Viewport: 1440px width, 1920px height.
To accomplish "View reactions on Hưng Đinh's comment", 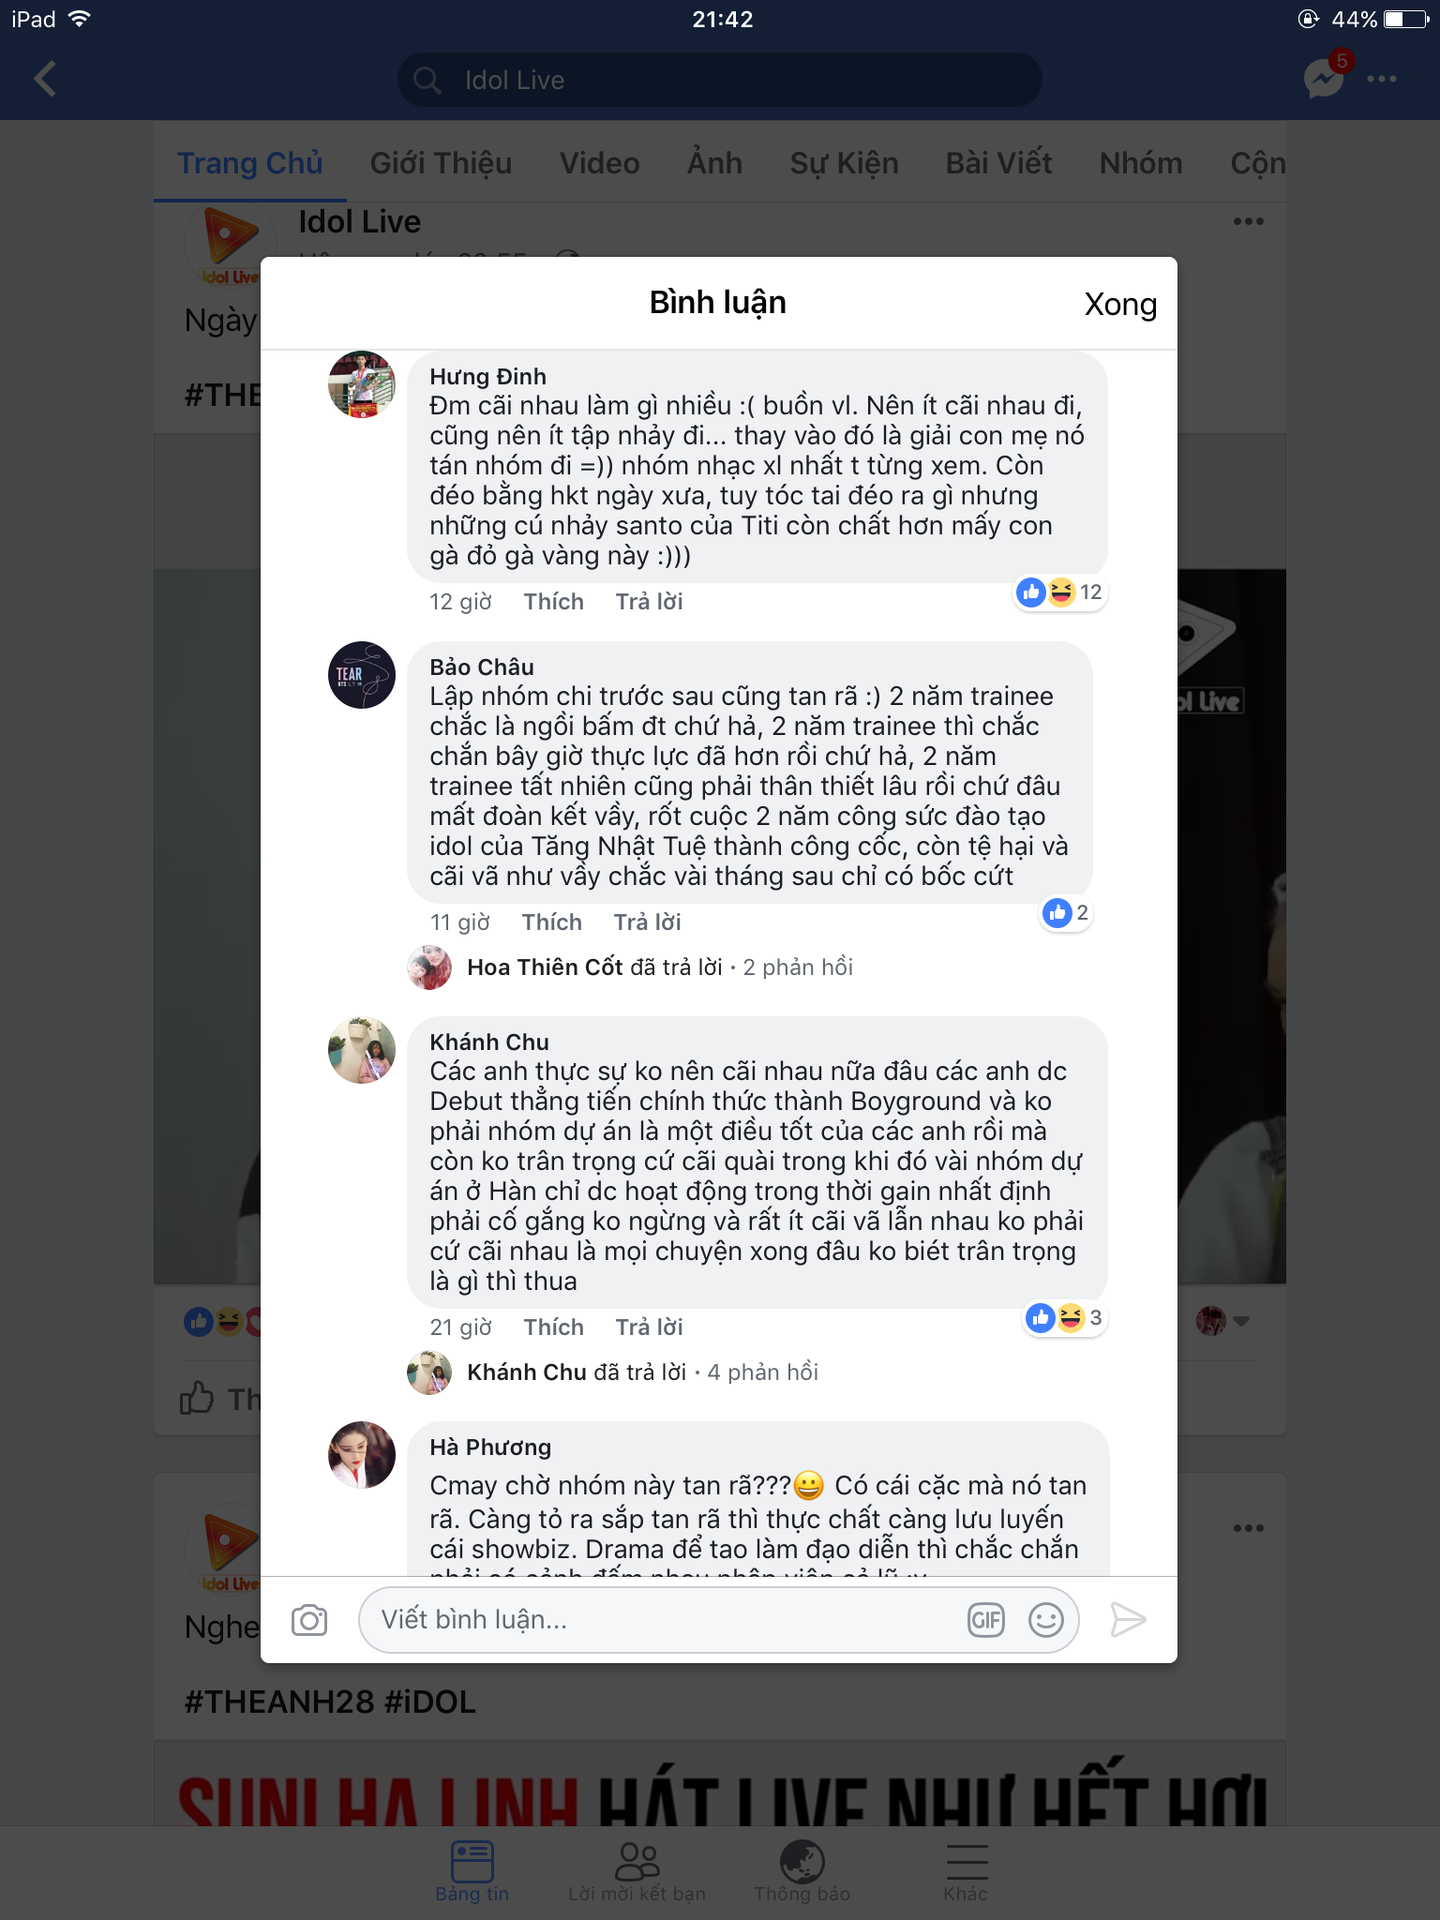I will 1059,592.
